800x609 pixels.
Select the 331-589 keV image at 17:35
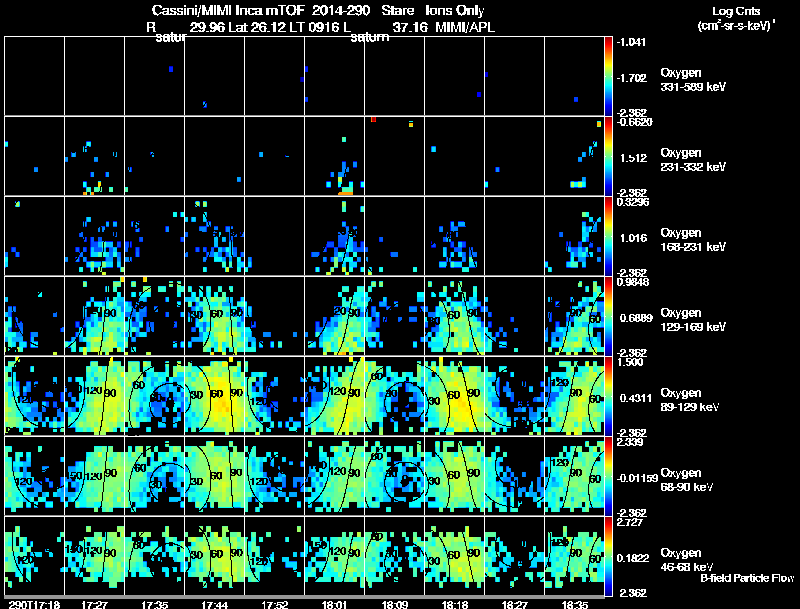[155, 76]
